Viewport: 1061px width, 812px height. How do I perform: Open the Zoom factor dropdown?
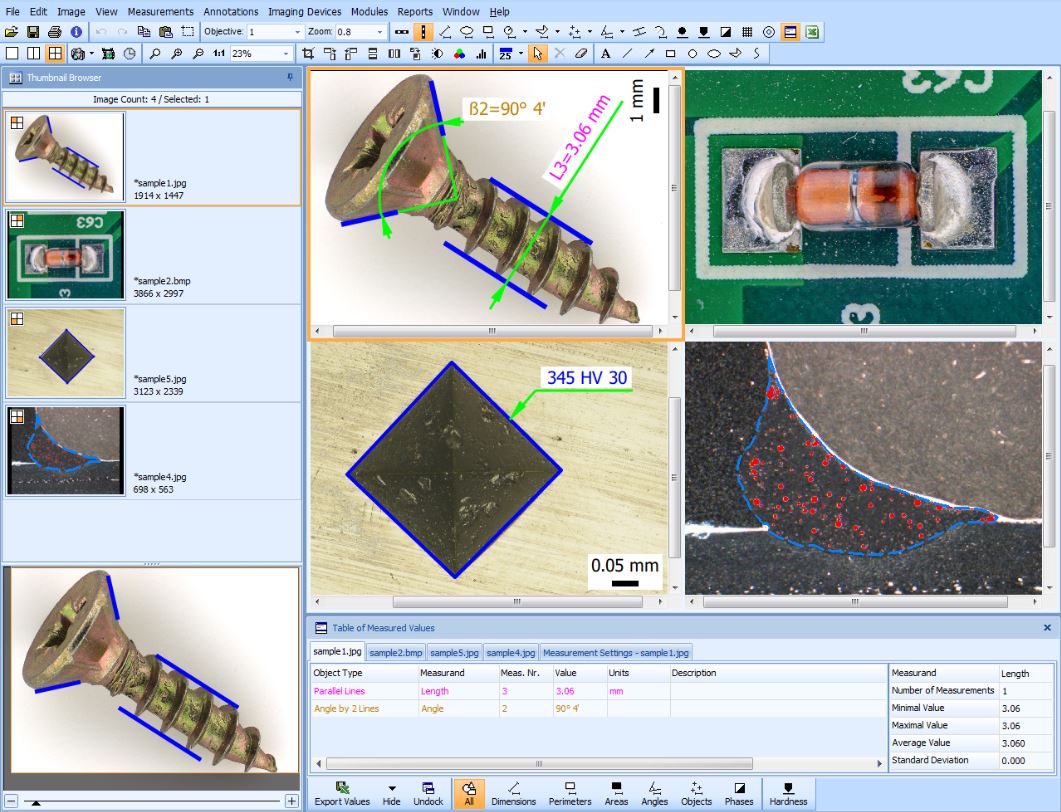click(x=380, y=32)
